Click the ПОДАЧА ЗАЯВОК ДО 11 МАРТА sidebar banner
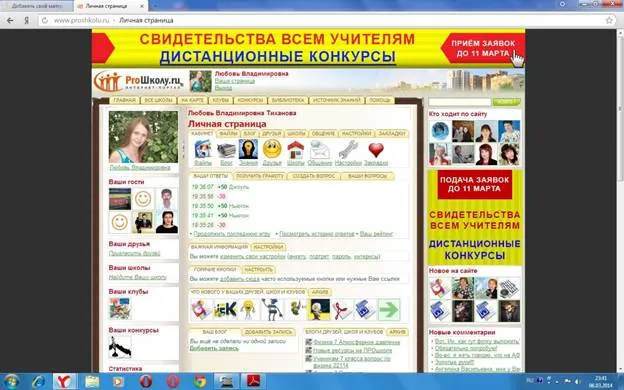 click(474, 185)
